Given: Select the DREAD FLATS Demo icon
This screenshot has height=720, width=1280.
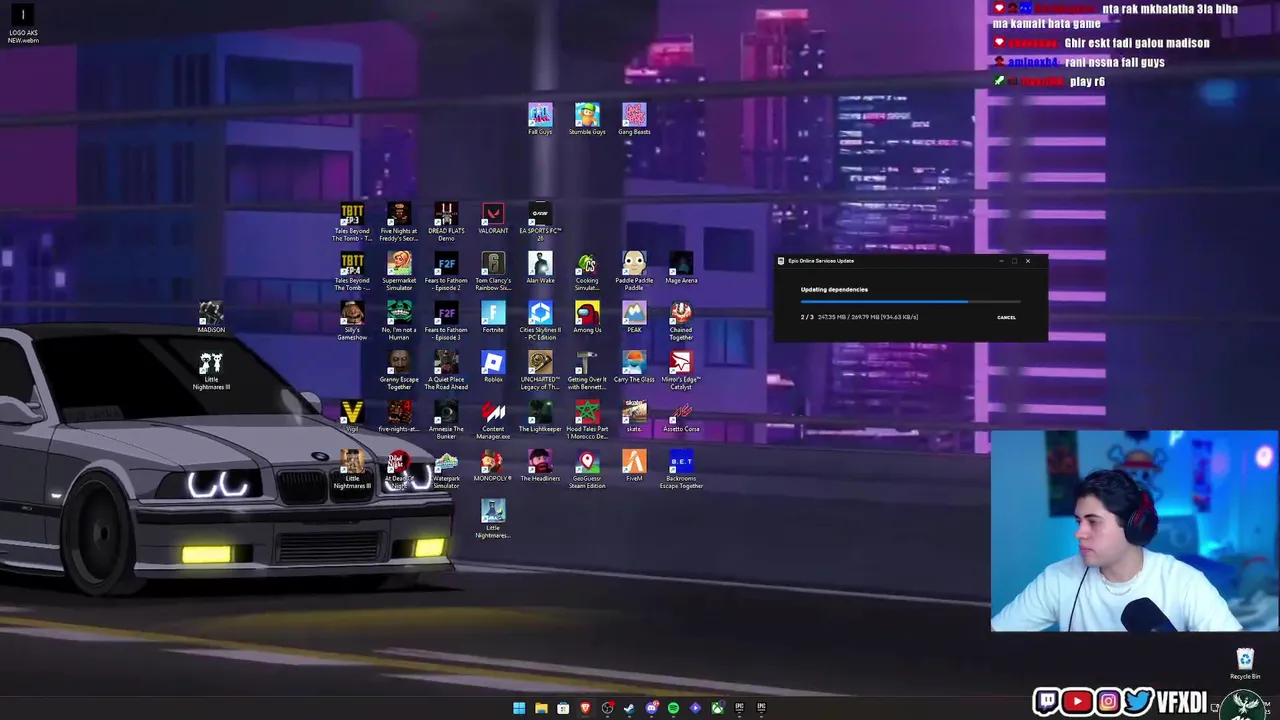Looking at the screenshot, I should pos(446,221).
